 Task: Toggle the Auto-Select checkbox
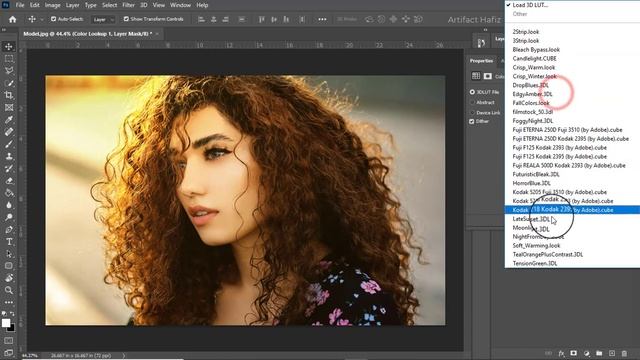point(53,19)
